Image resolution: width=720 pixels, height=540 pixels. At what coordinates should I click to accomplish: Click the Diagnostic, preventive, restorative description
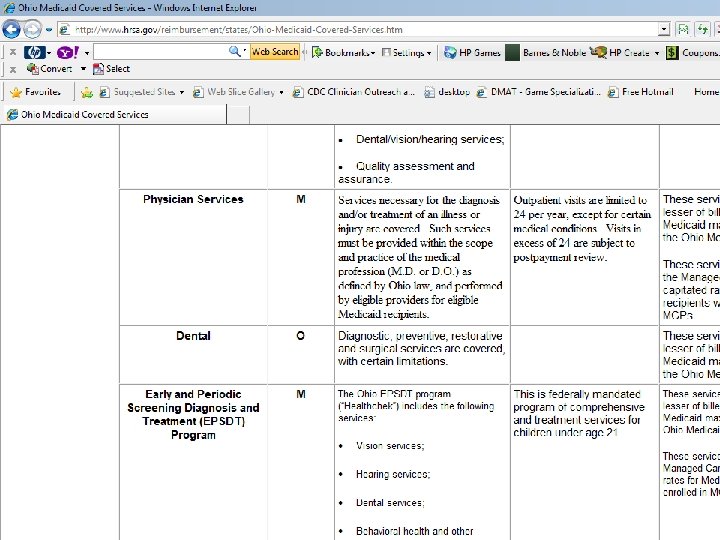[422, 349]
